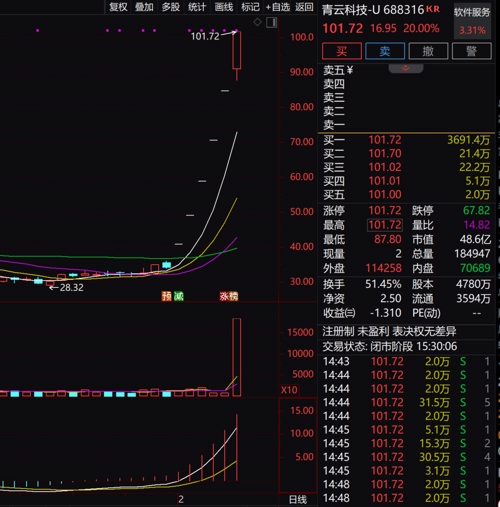Viewport: 500px width, 507px height.
Task: Click the 28.32 low price label
Action: pos(71,288)
